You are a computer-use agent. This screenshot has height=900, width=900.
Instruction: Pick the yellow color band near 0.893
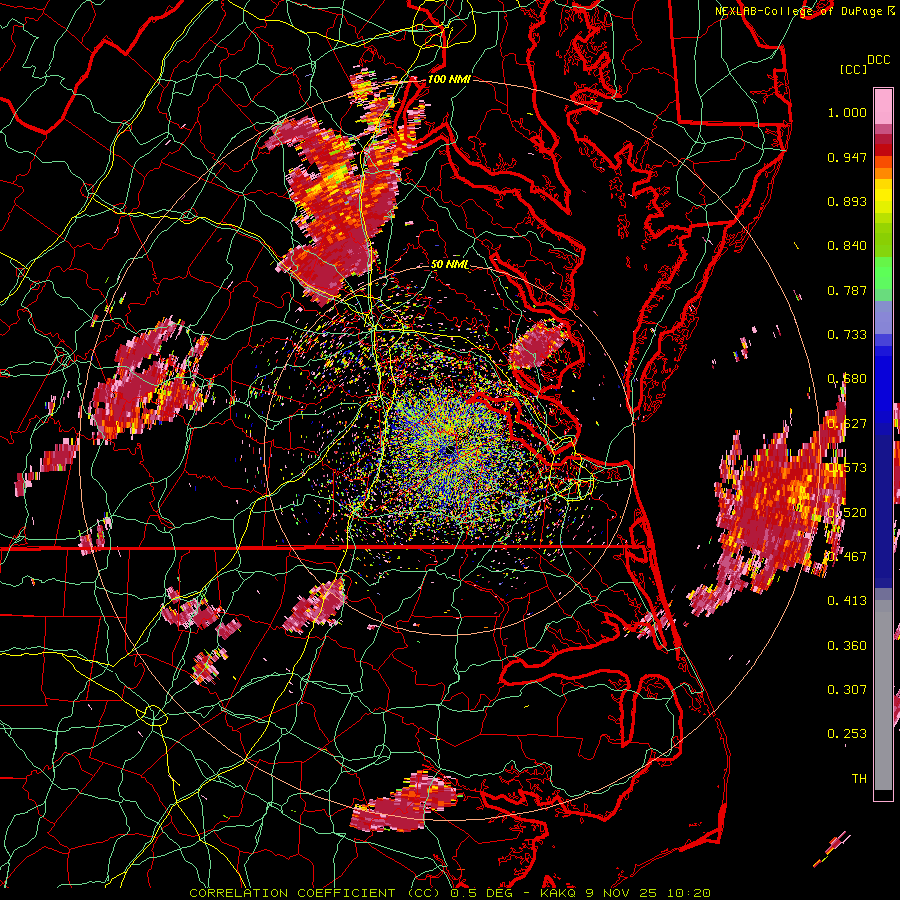tap(883, 196)
